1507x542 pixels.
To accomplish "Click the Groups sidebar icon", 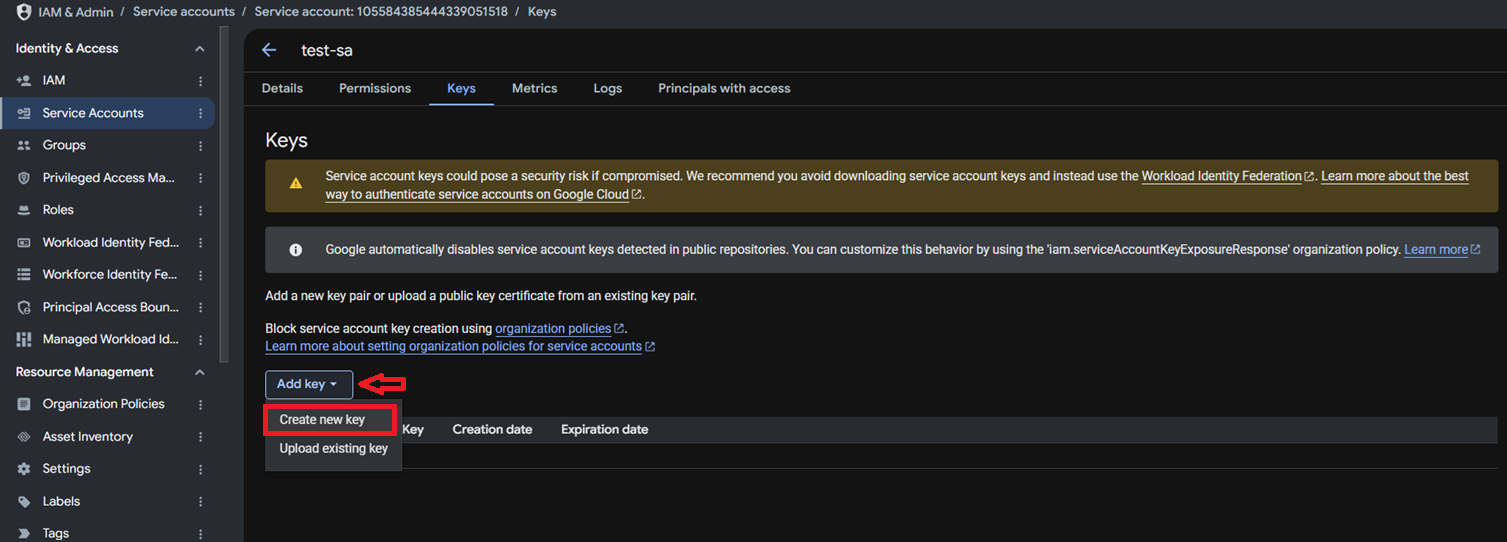I will [24, 145].
